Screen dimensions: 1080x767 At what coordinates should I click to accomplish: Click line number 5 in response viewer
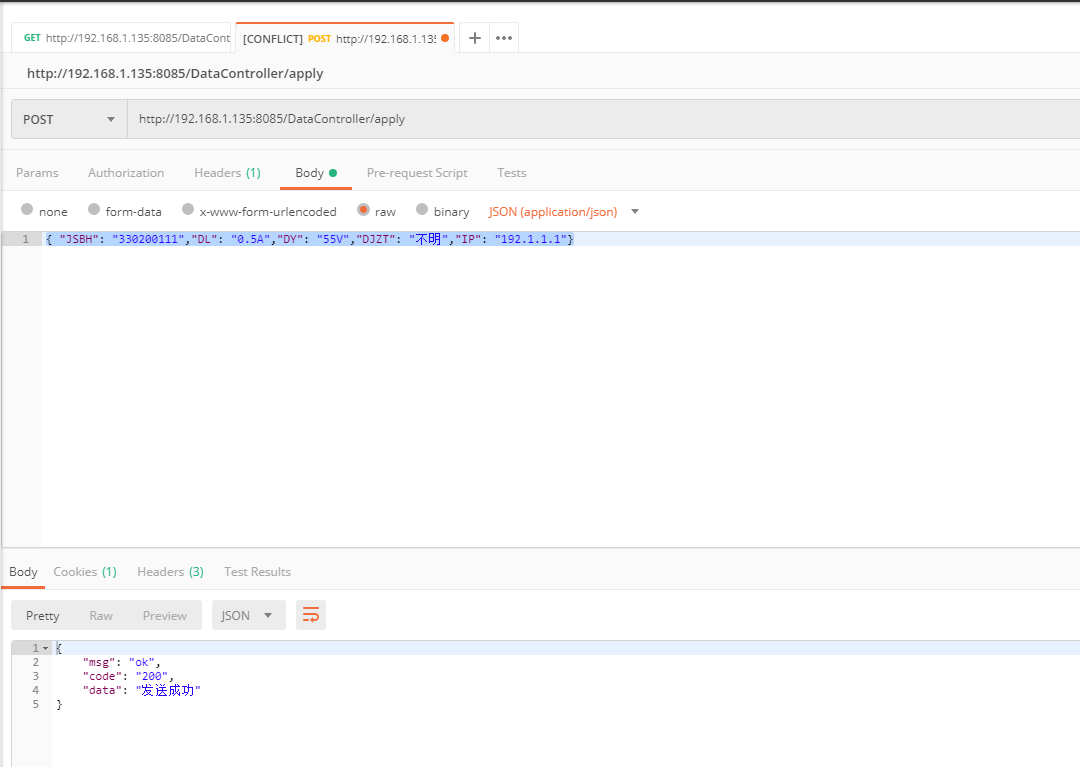pos(35,704)
